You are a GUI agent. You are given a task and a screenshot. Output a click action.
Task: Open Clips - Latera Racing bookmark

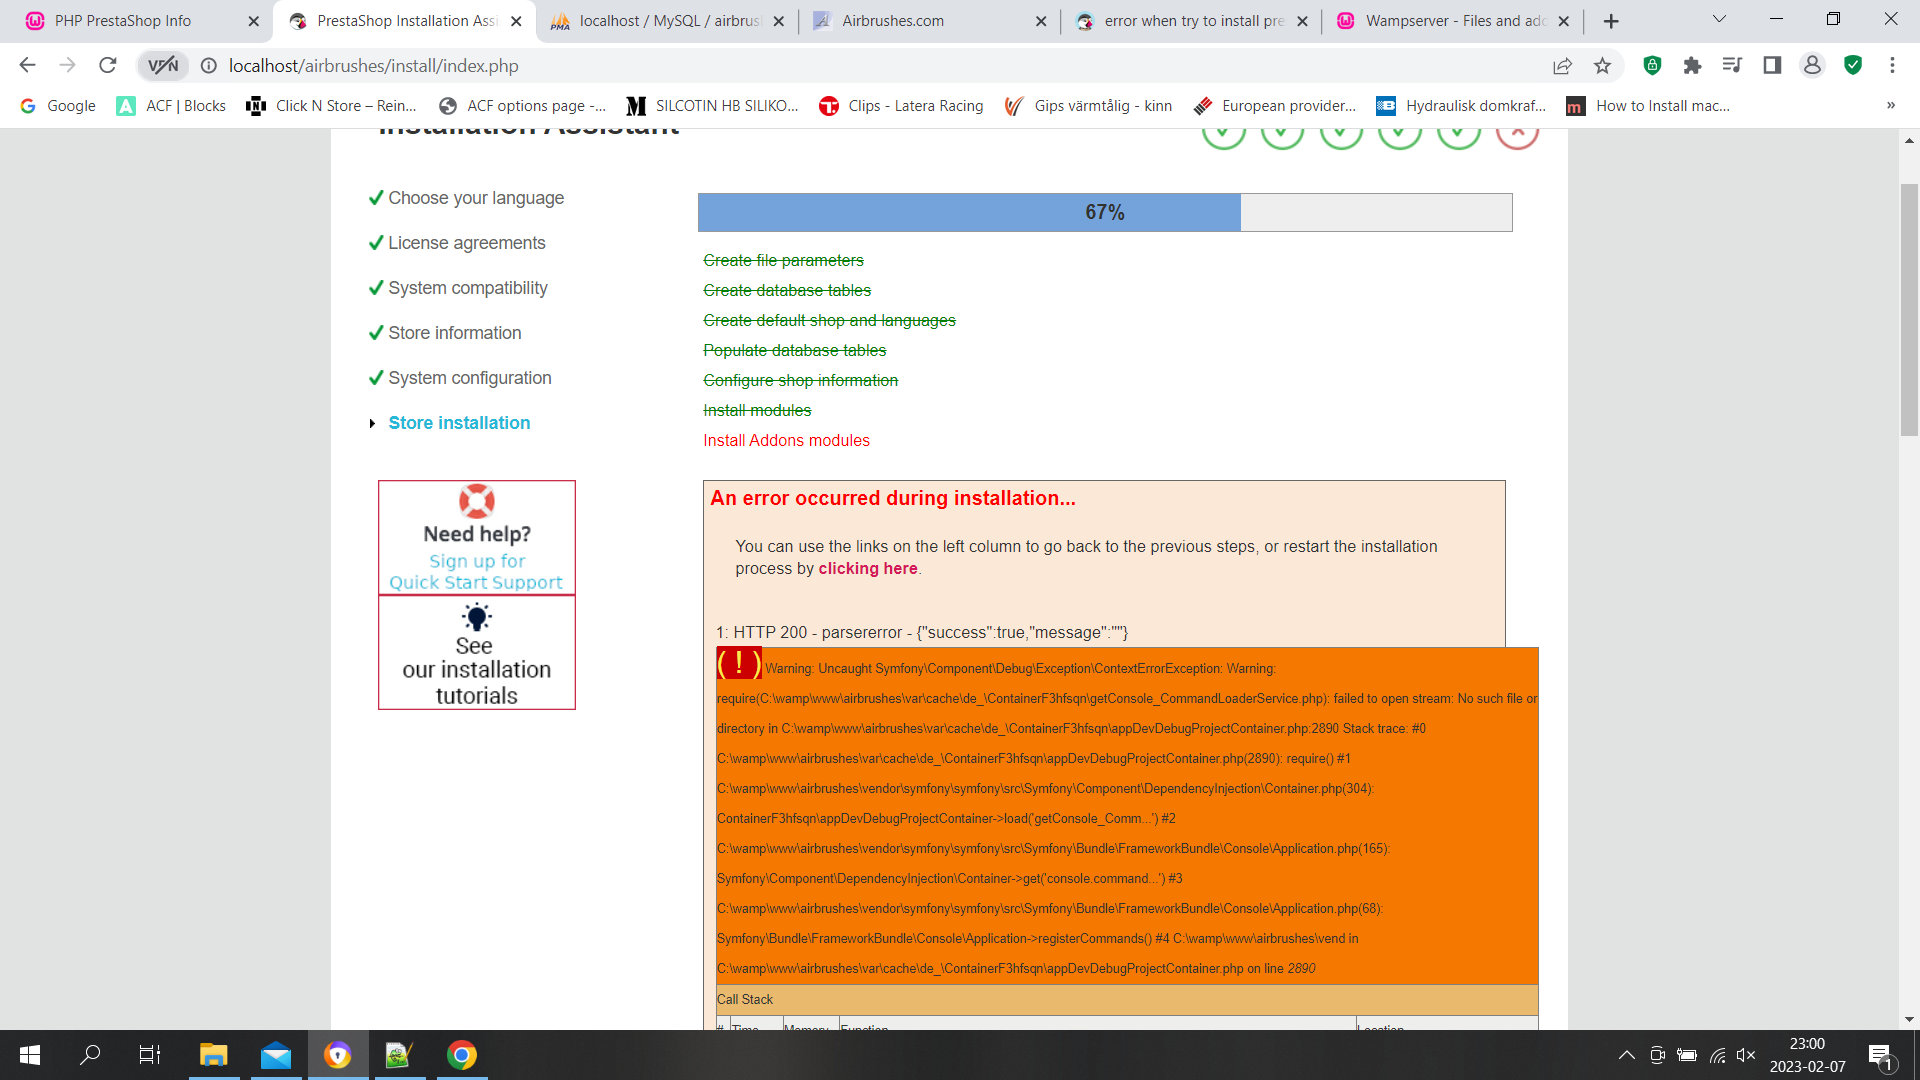coord(901,106)
